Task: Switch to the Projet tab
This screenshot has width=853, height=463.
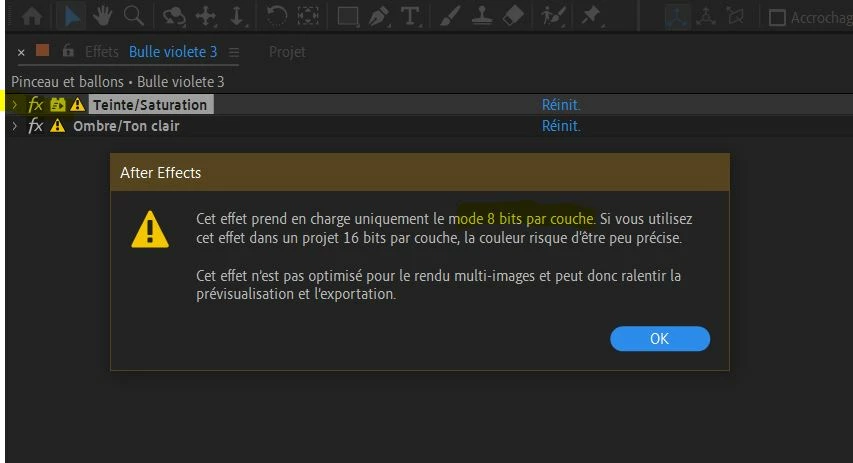Action: [x=287, y=52]
